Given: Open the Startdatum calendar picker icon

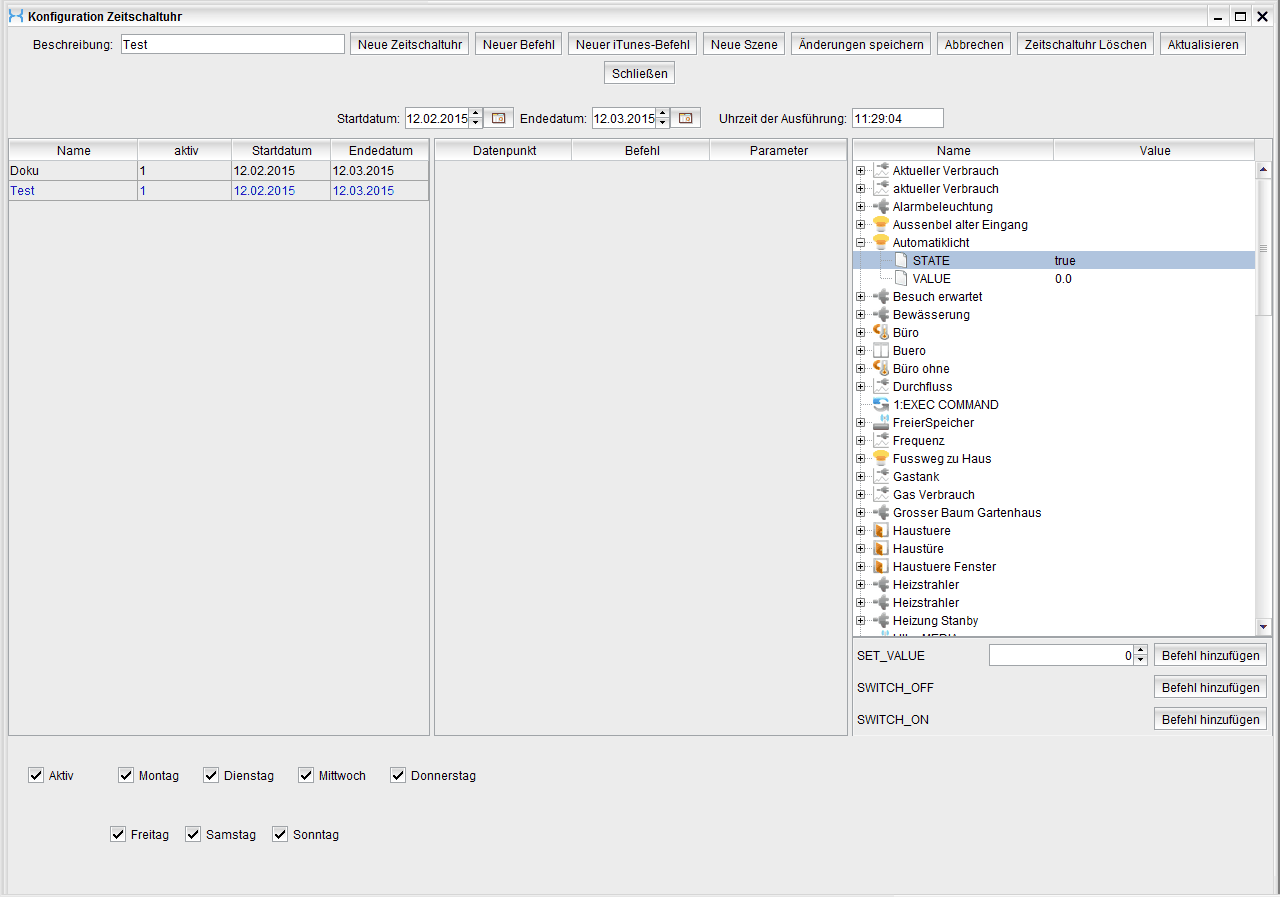Looking at the screenshot, I should (x=499, y=118).
